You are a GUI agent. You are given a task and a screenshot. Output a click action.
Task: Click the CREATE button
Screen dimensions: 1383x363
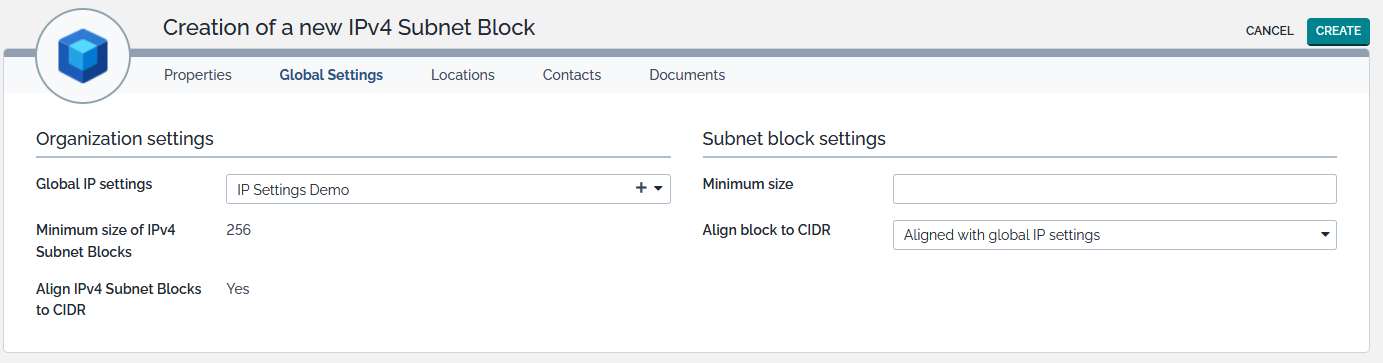pos(1338,31)
